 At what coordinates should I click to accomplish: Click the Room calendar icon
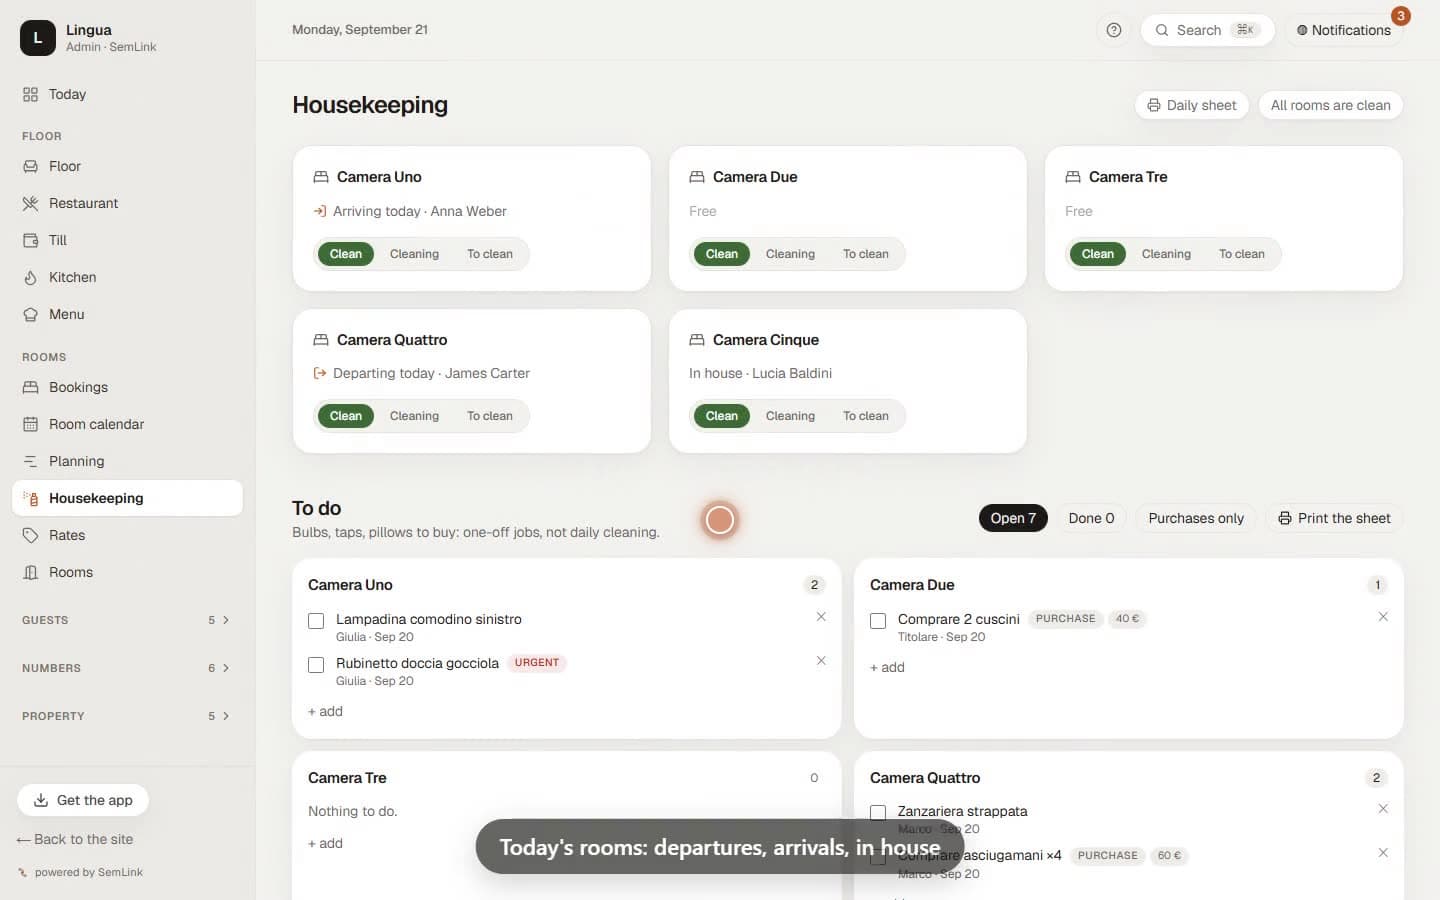coord(31,424)
